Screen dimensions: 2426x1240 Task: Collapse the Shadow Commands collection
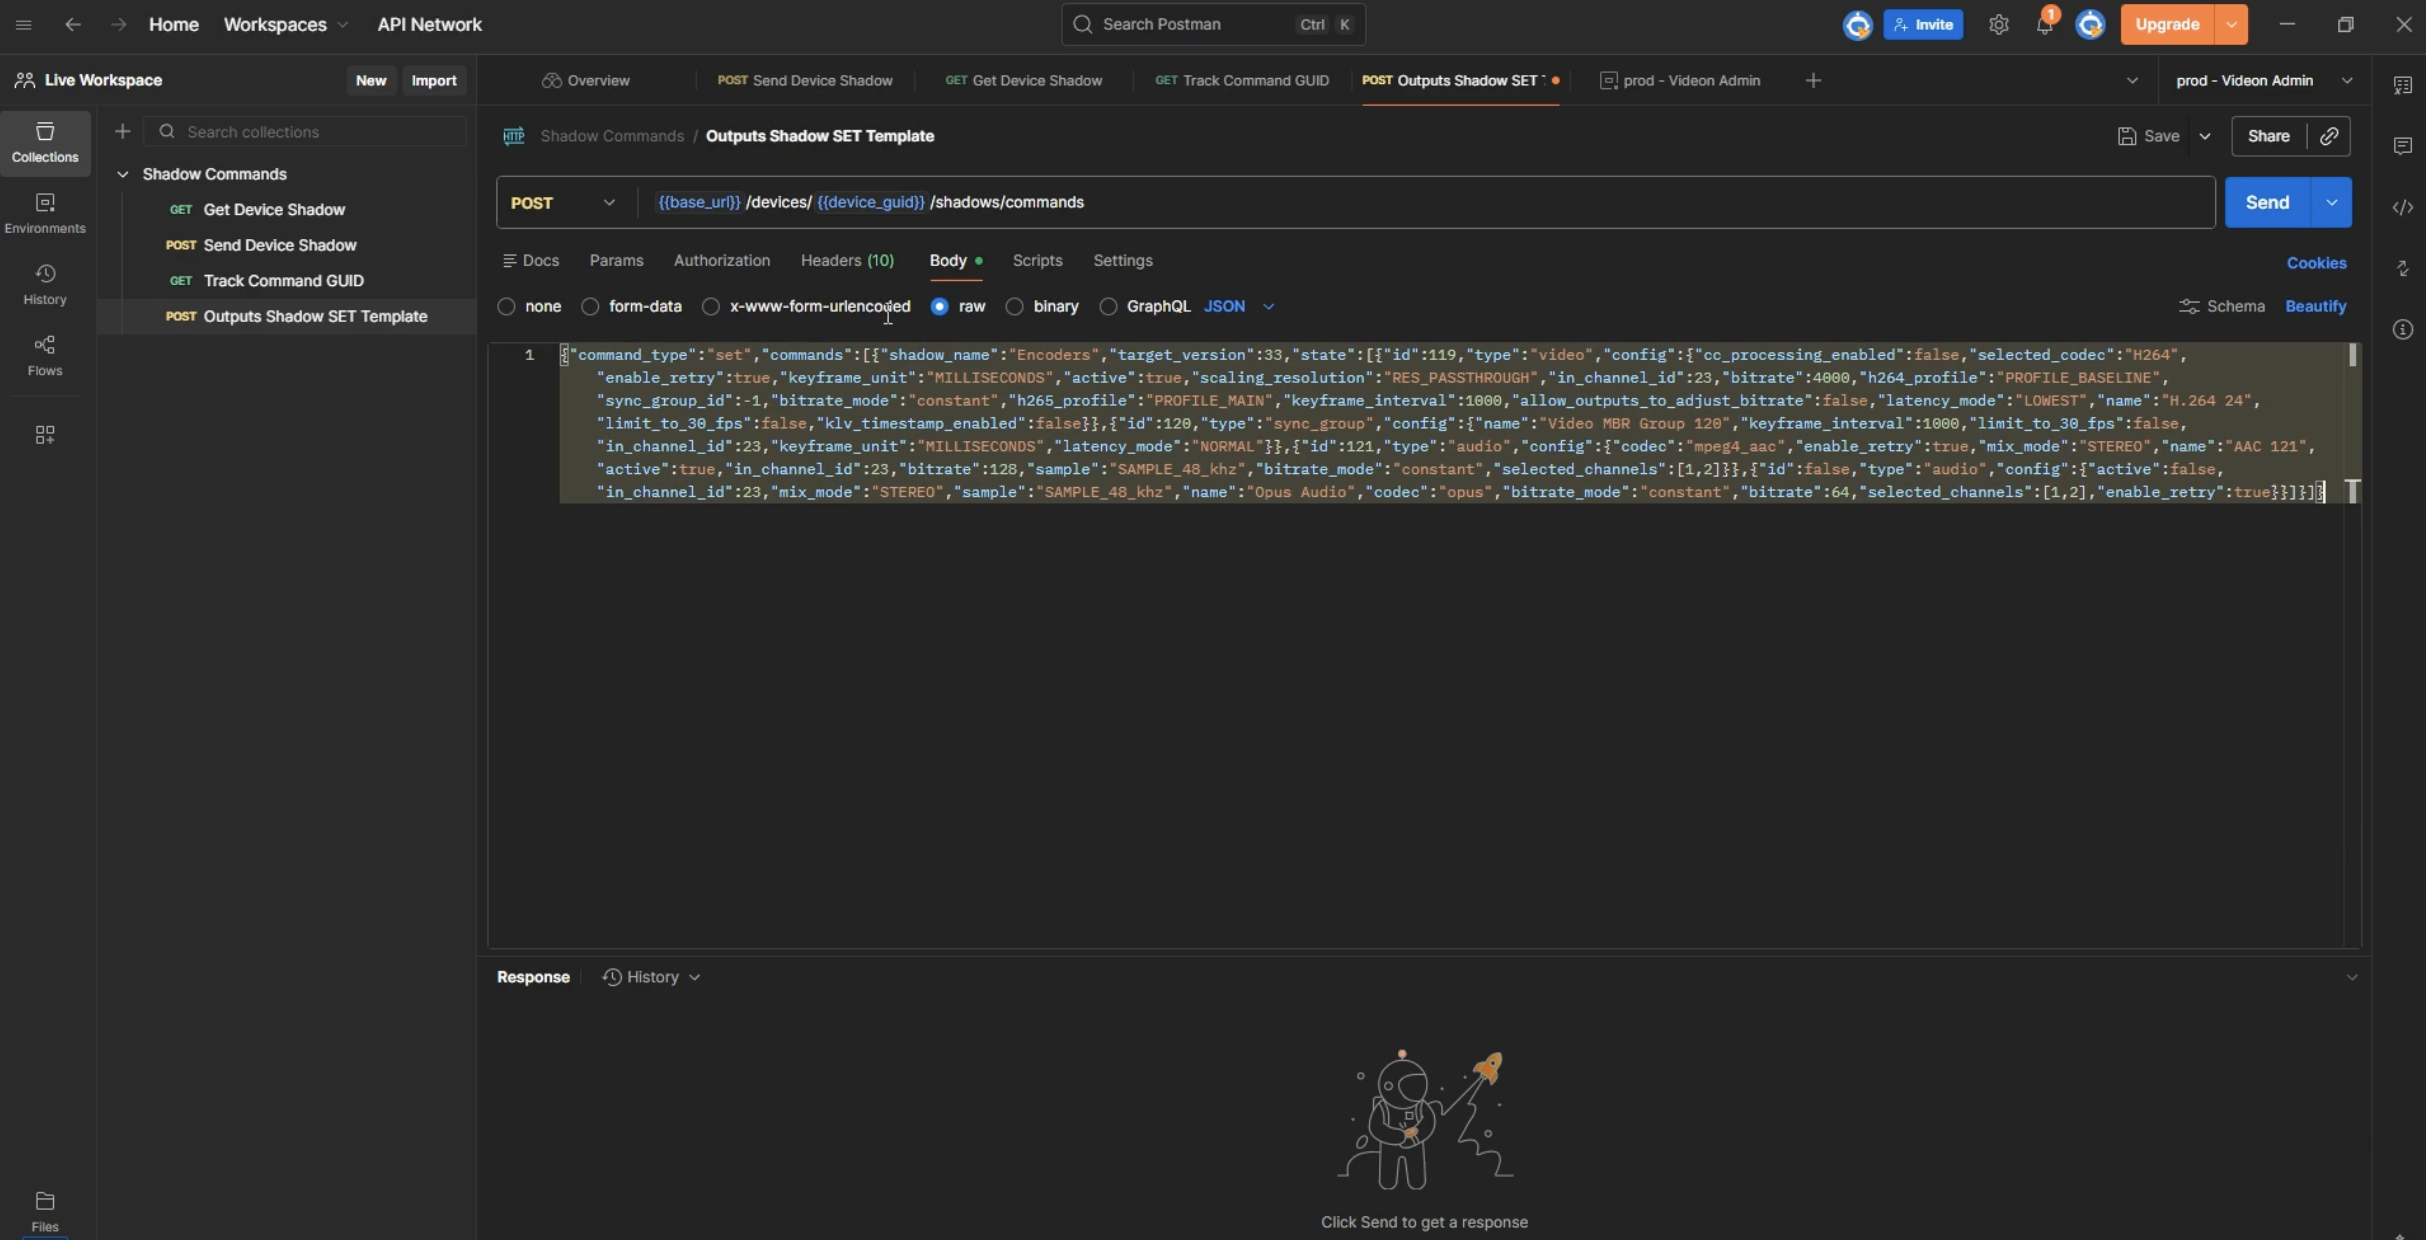pyautogui.click(x=123, y=174)
